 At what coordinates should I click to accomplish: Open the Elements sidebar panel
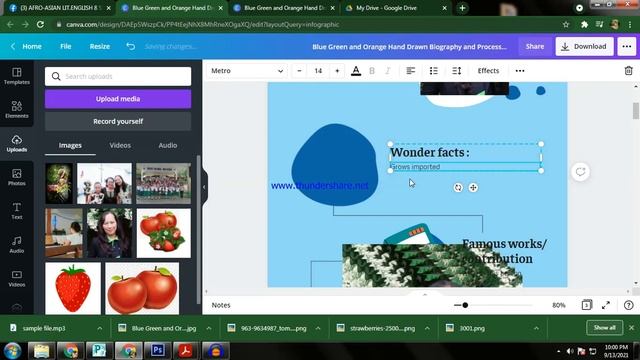17,110
